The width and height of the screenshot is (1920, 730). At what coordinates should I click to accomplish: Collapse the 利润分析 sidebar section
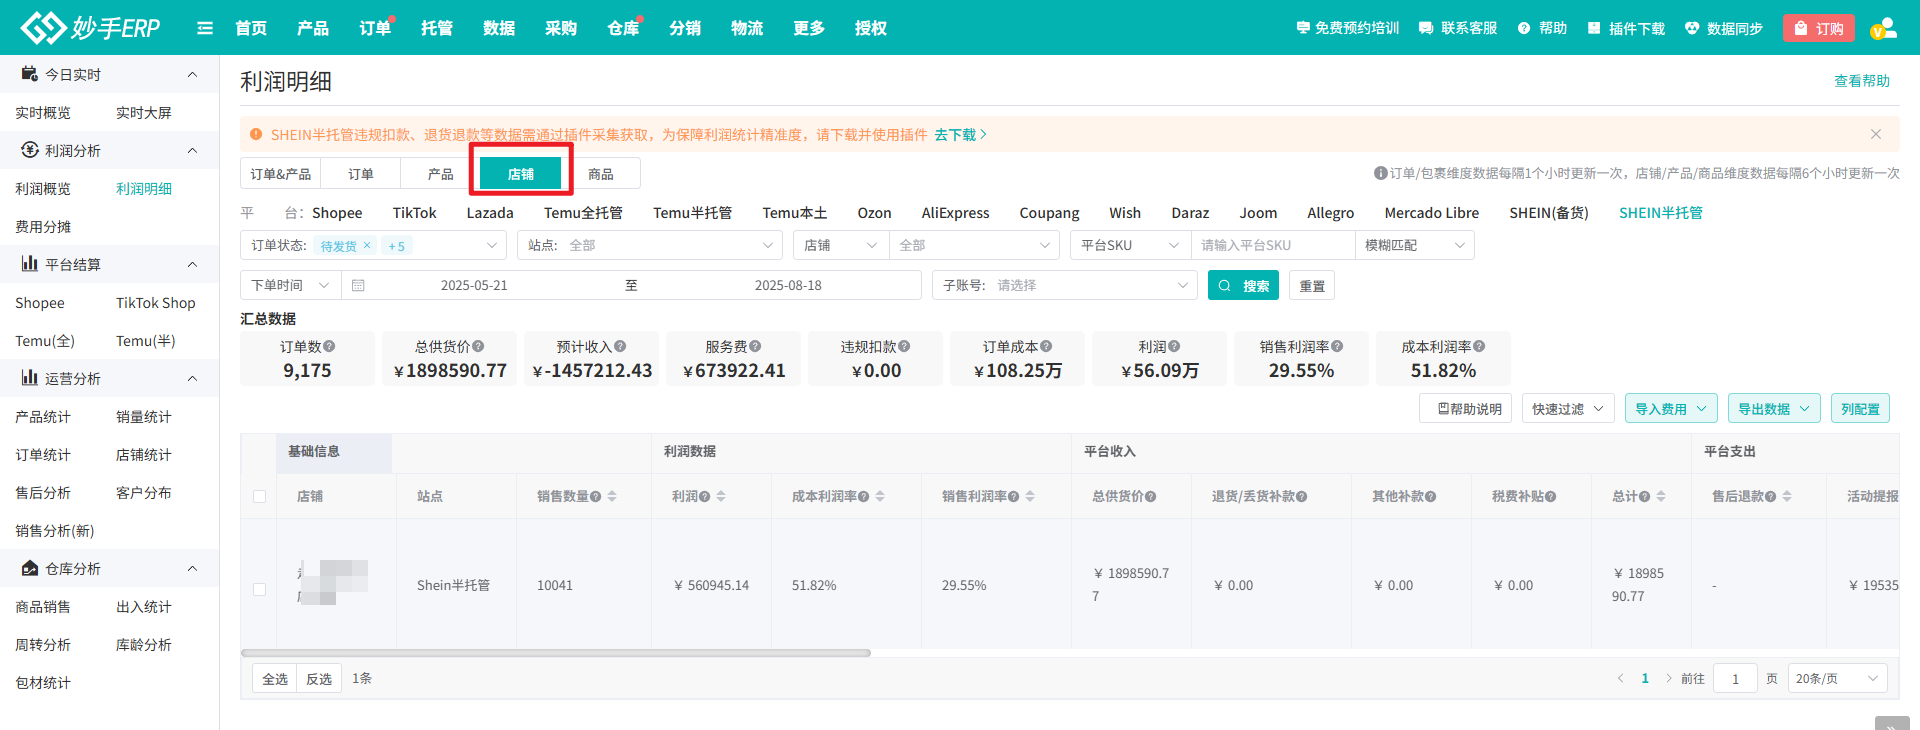pyautogui.click(x=192, y=150)
